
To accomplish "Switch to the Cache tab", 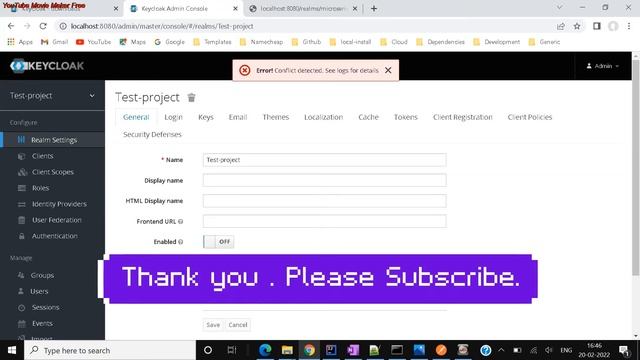I will [368, 117].
